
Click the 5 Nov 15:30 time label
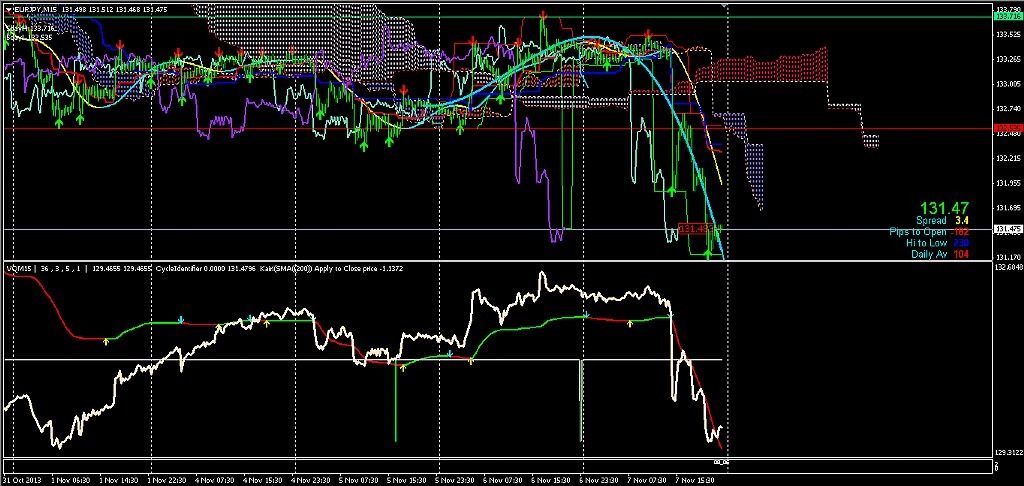click(406, 479)
